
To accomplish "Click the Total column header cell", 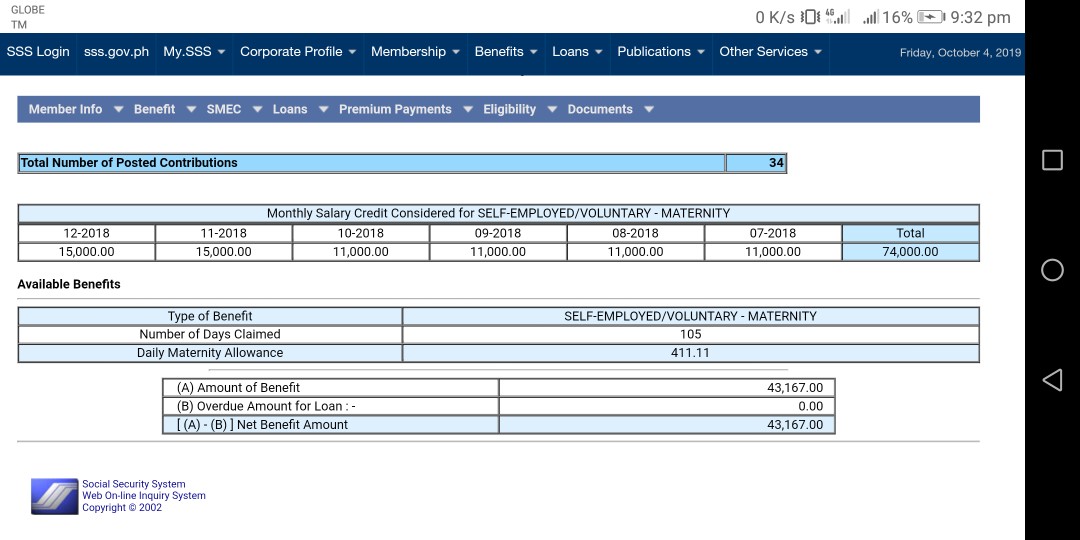I will pyautogui.click(x=910, y=233).
